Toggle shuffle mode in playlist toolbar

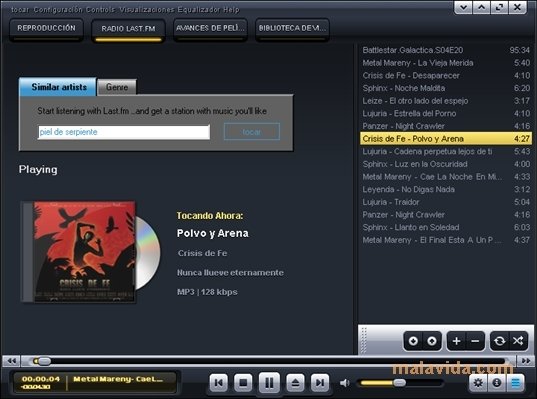pos(517,341)
